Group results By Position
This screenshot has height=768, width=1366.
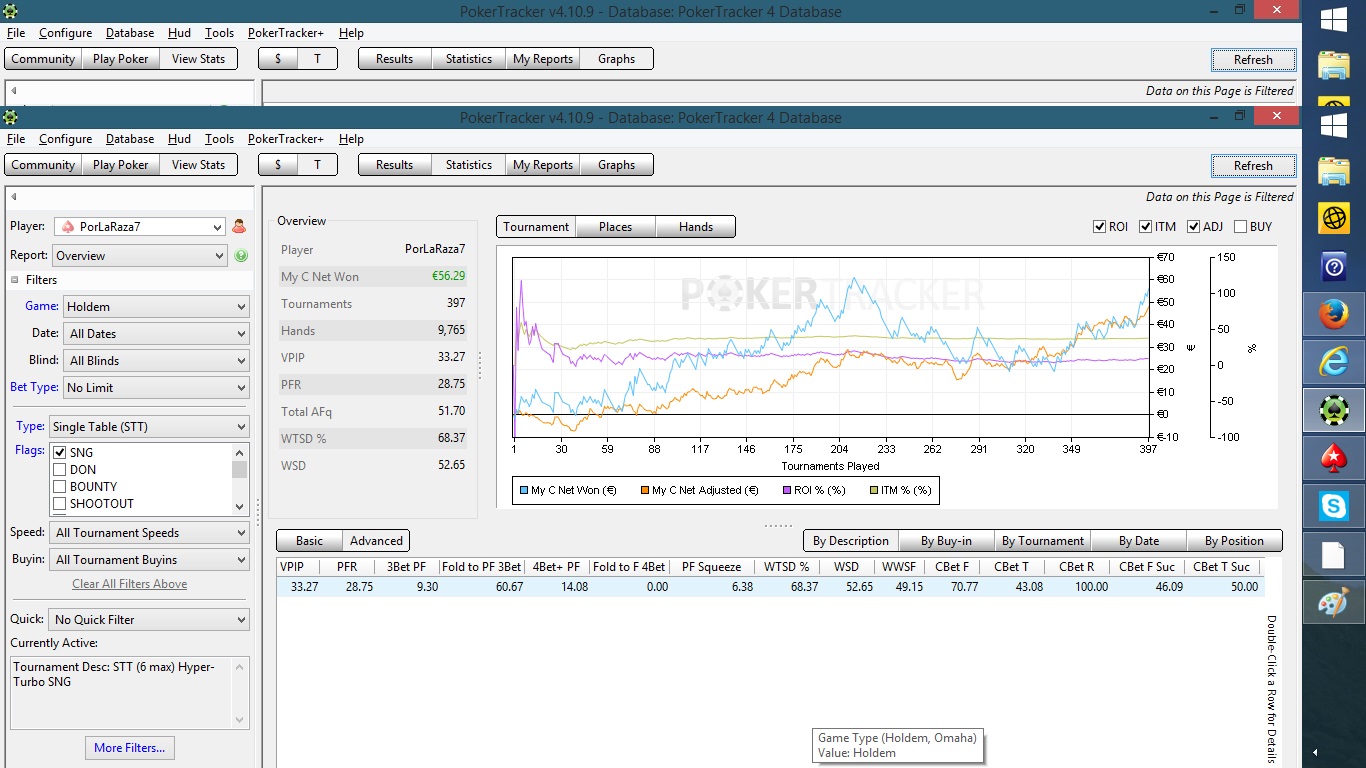pyautogui.click(x=1234, y=541)
